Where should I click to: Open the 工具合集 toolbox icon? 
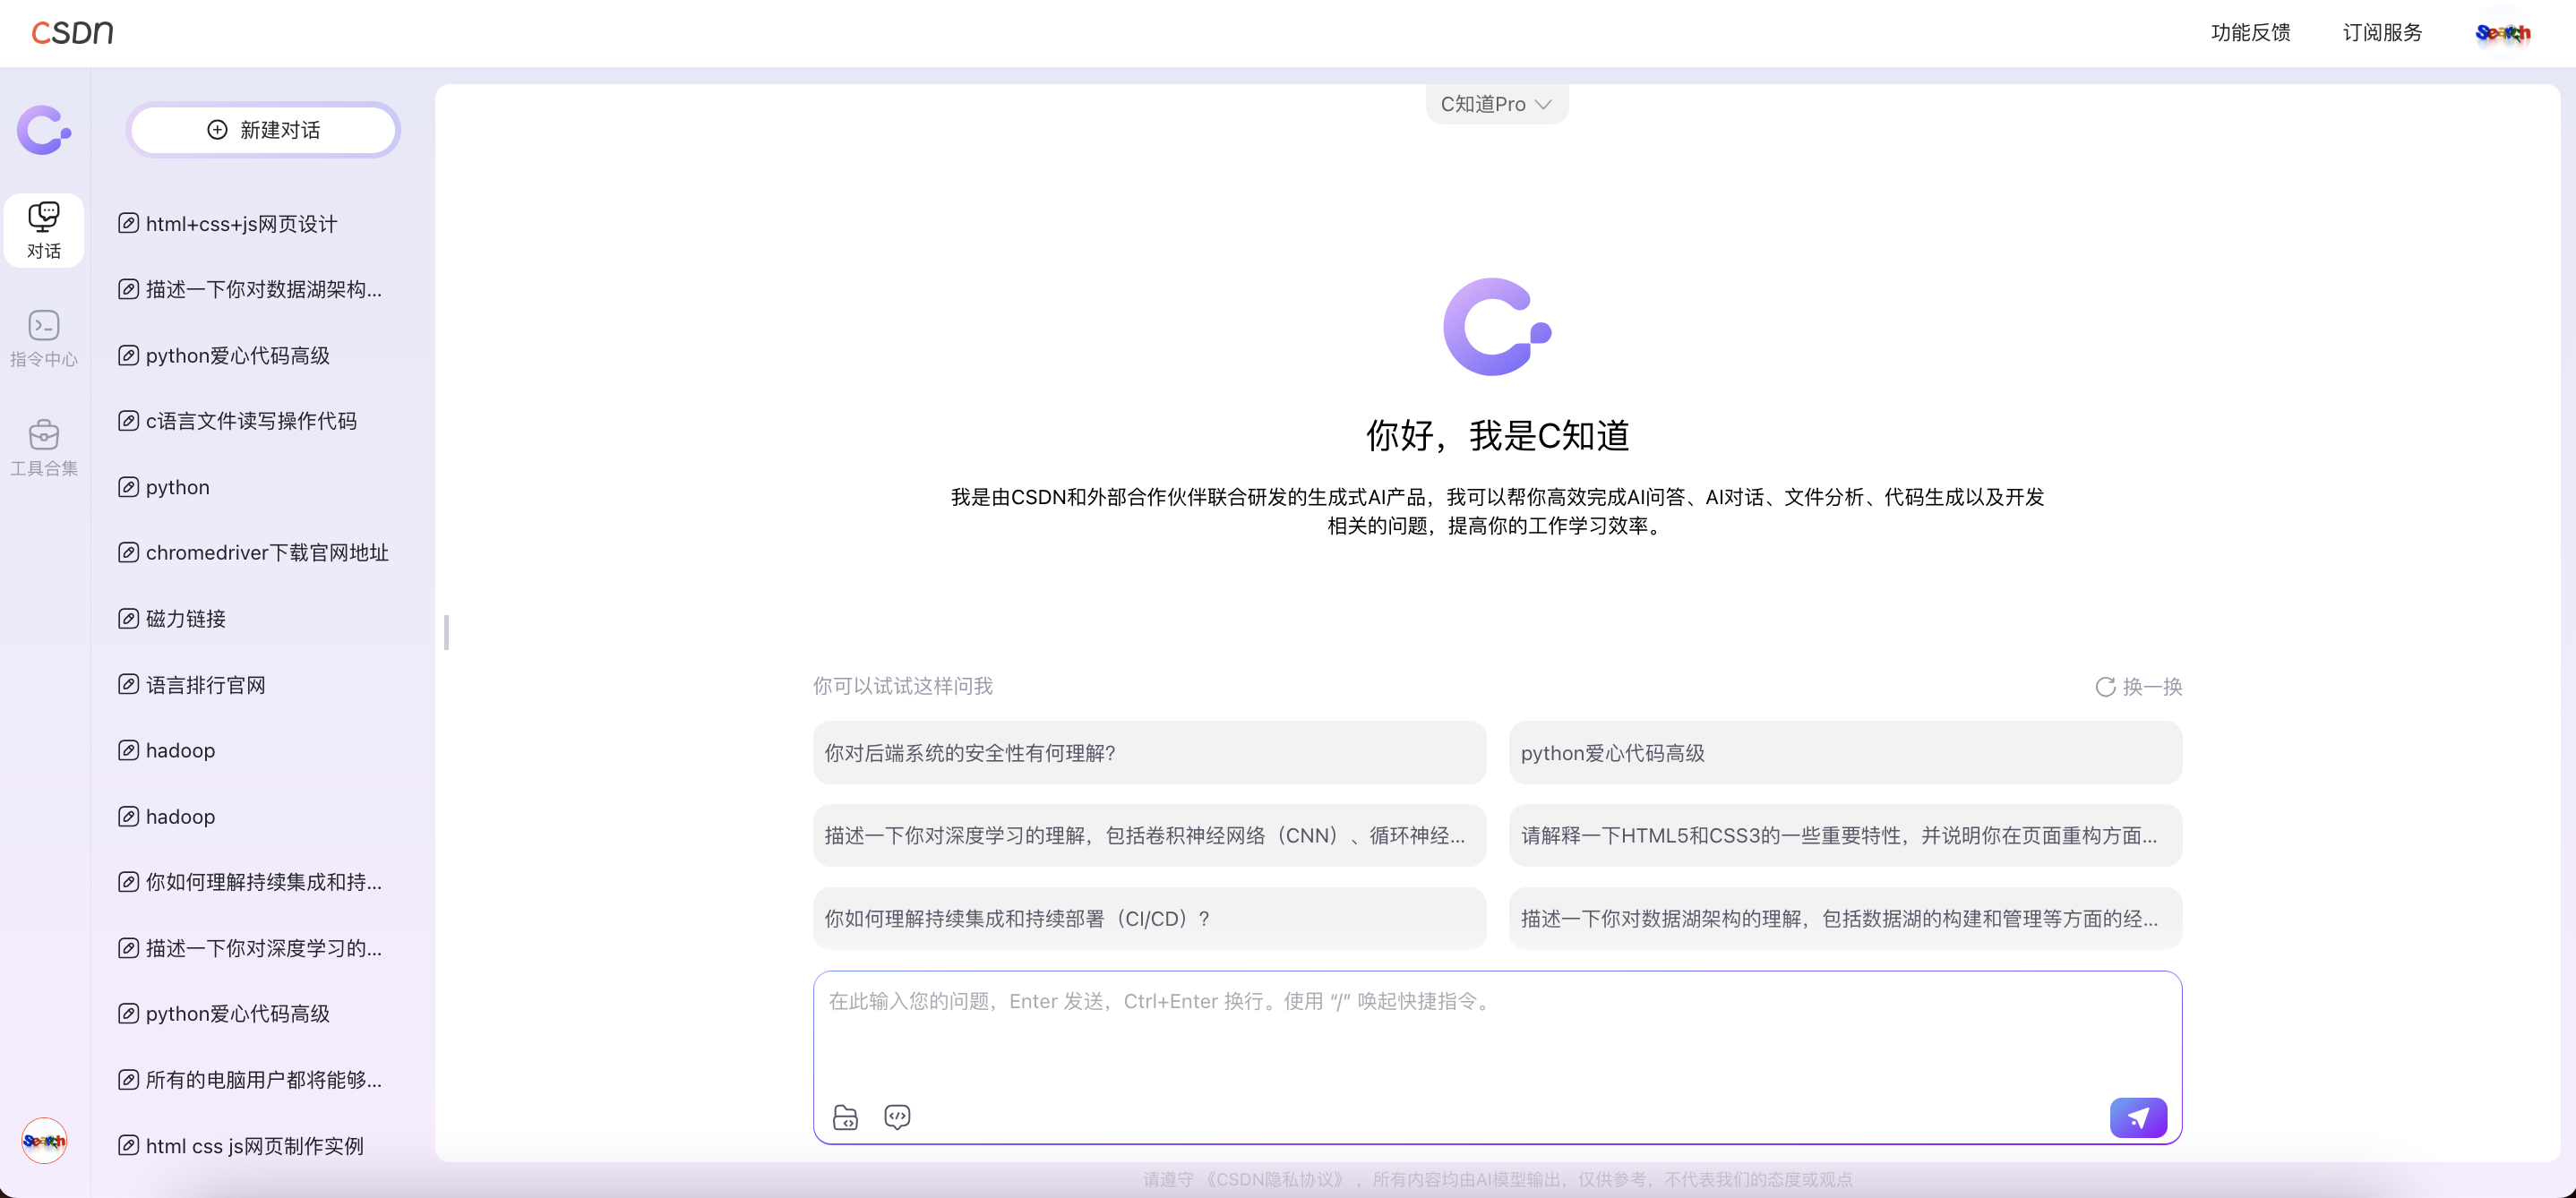point(43,447)
